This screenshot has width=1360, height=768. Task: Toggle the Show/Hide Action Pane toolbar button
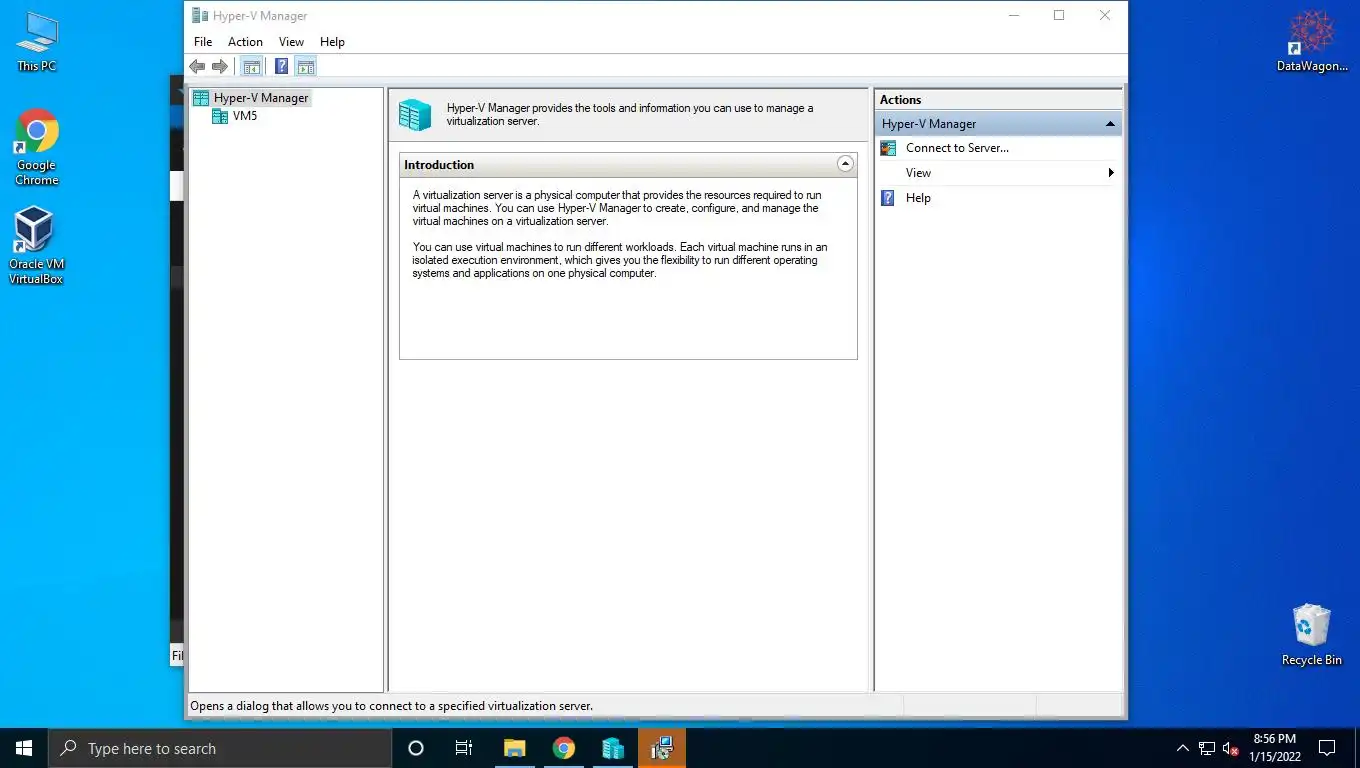[306, 66]
